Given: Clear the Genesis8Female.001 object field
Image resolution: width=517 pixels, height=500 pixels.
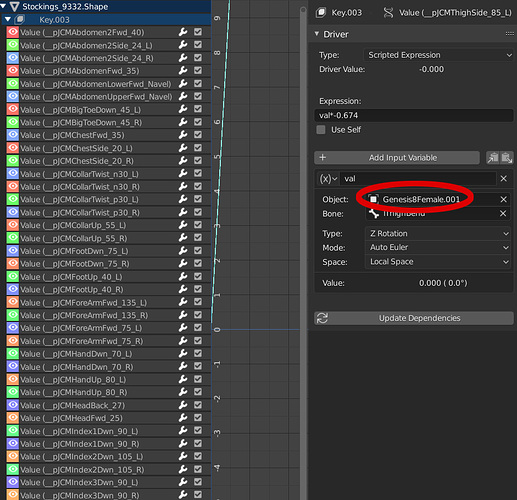Looking at the screenshot, I should click(503, 199).
